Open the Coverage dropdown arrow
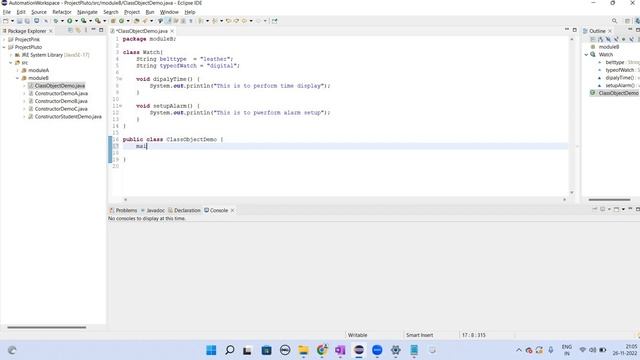Image resolution: width=640 pixels, height=360 pixels. pos(90,21)
